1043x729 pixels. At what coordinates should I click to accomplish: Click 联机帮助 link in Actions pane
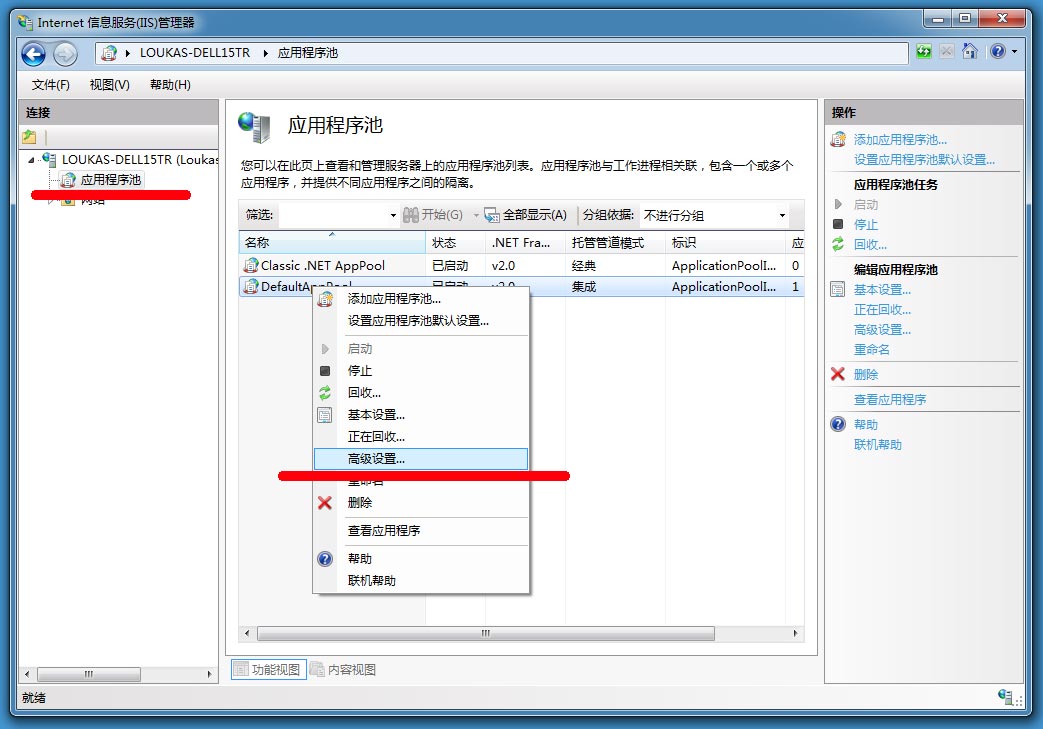coord(878,444)
